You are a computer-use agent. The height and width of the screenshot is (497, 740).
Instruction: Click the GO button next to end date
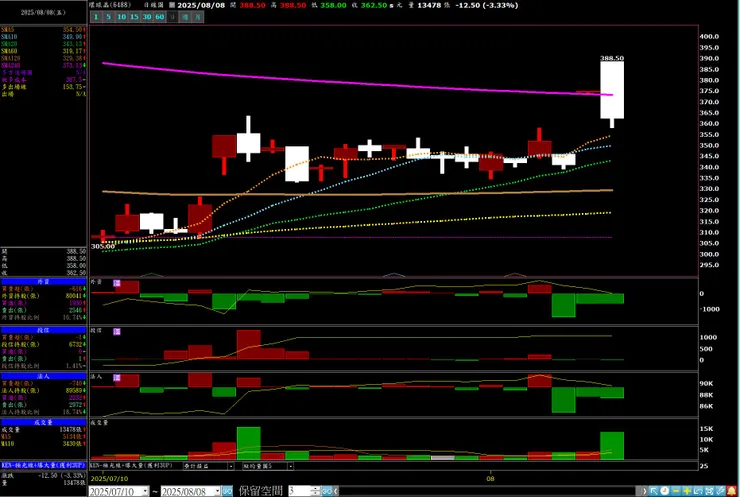point(227,491)
